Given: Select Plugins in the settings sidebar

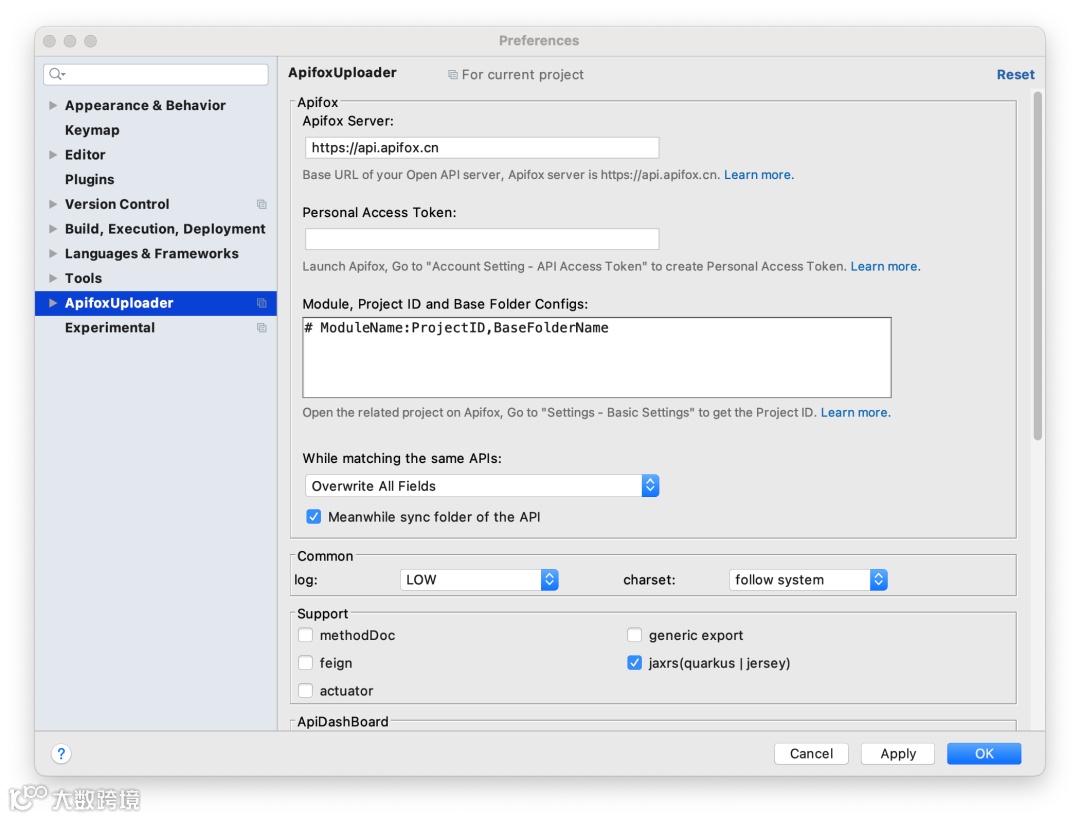Looking at the screenshot, I should (x=90, y=180).
